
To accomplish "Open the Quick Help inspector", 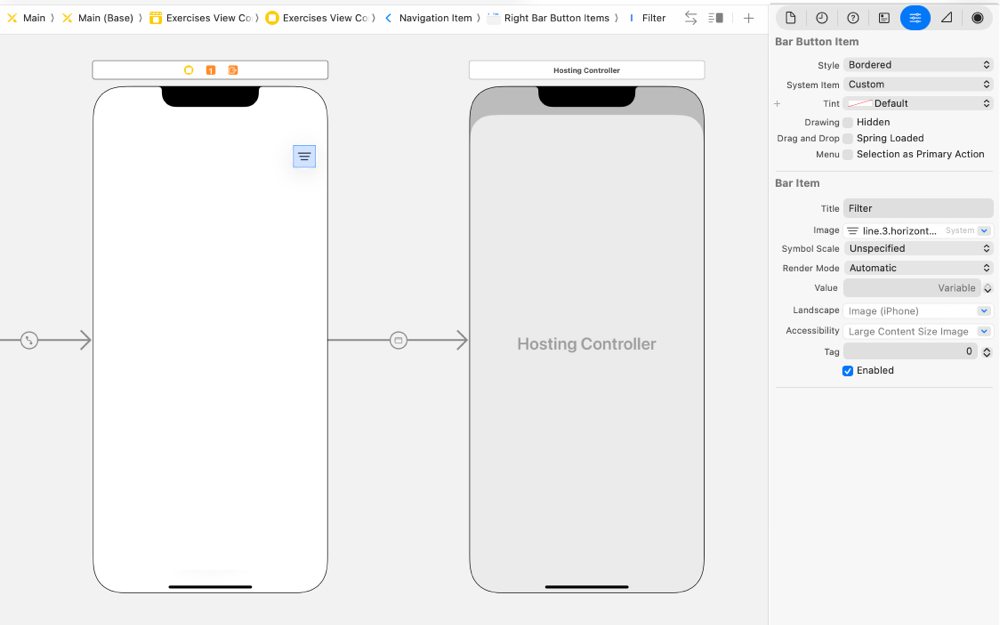I will tap(852, 17).
